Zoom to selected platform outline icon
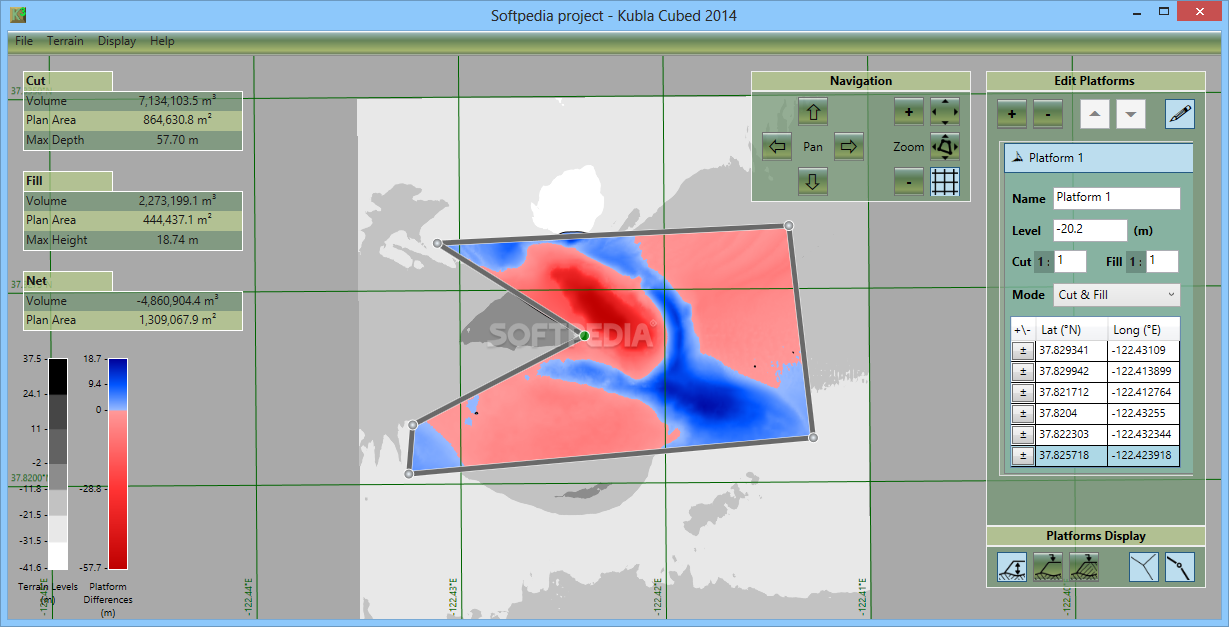Image resolution: width=1229 pixels, height=627 pixels. point(945,147)
